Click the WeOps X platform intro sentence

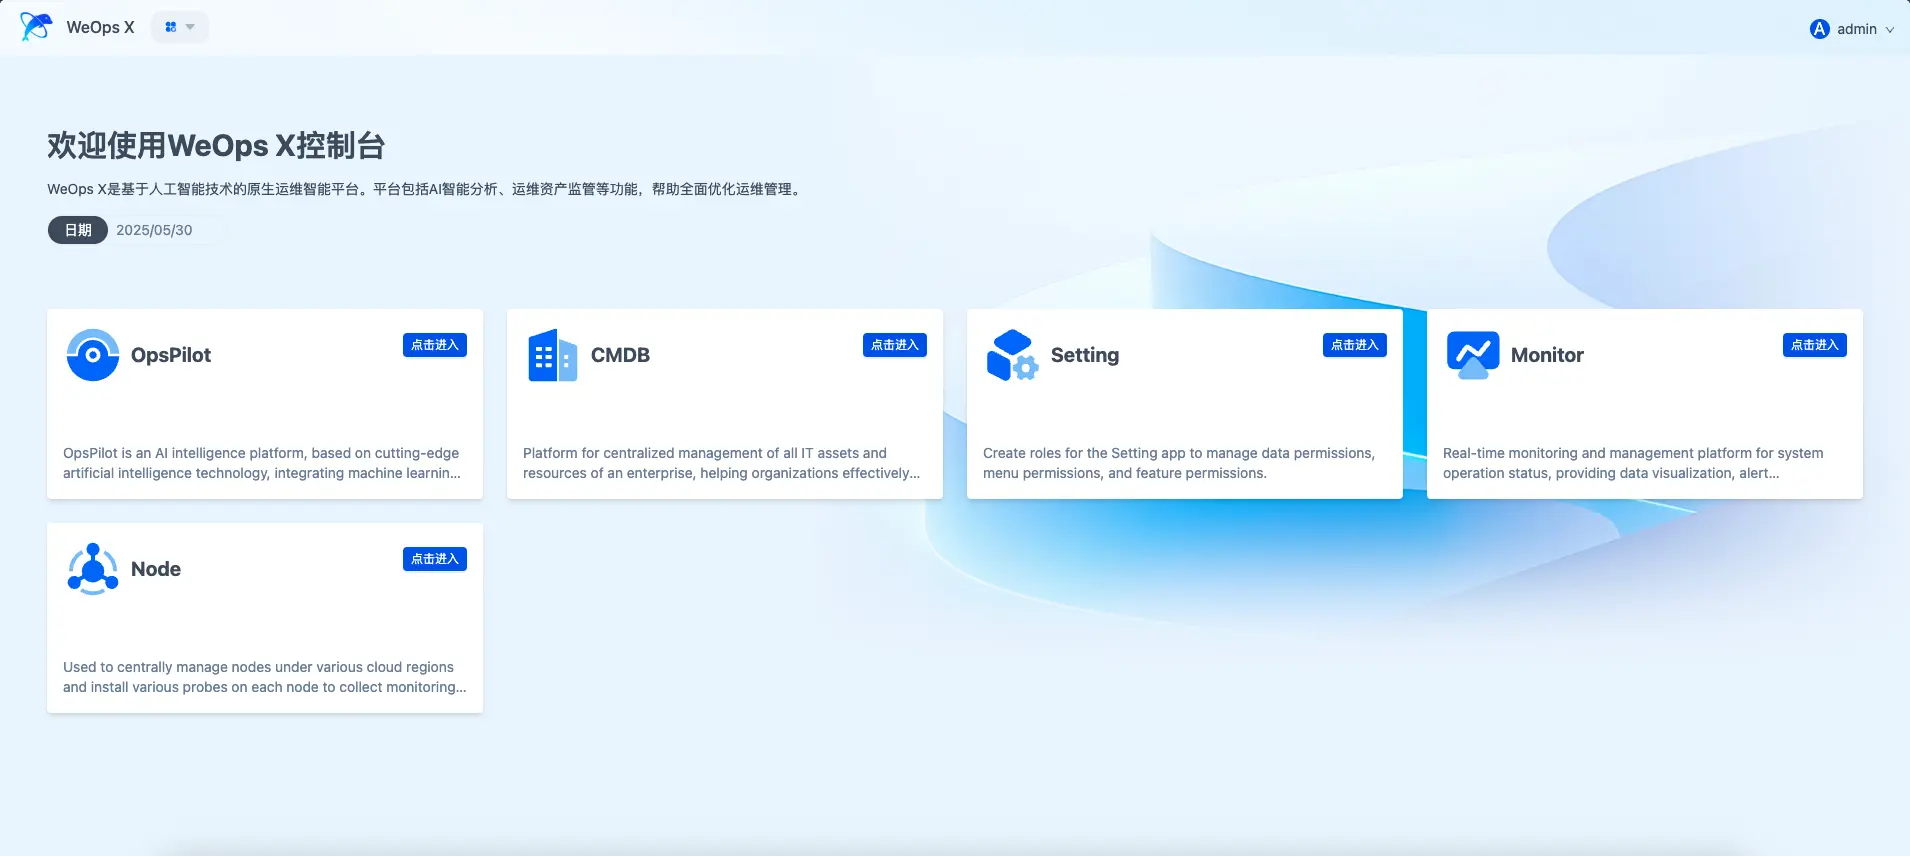(x=426, y=189)
